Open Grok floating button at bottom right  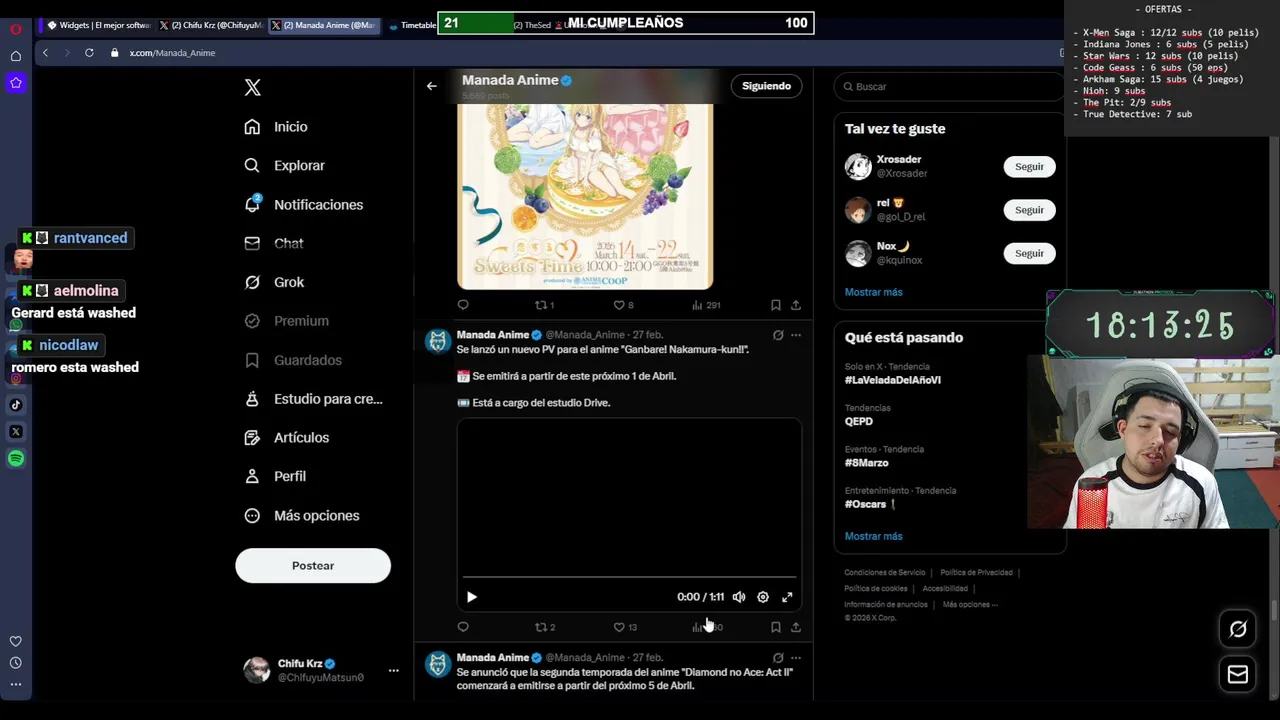(x=1238, y=629)
